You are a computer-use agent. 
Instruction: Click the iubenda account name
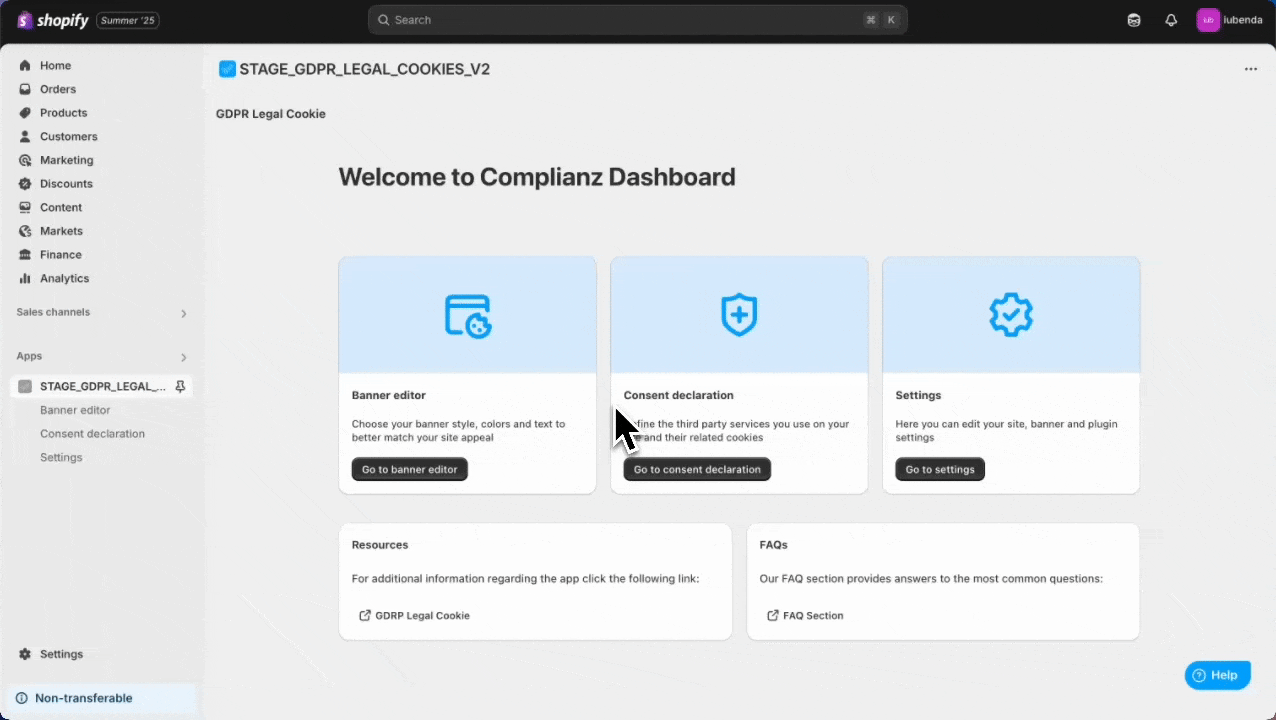point(1243,20)
